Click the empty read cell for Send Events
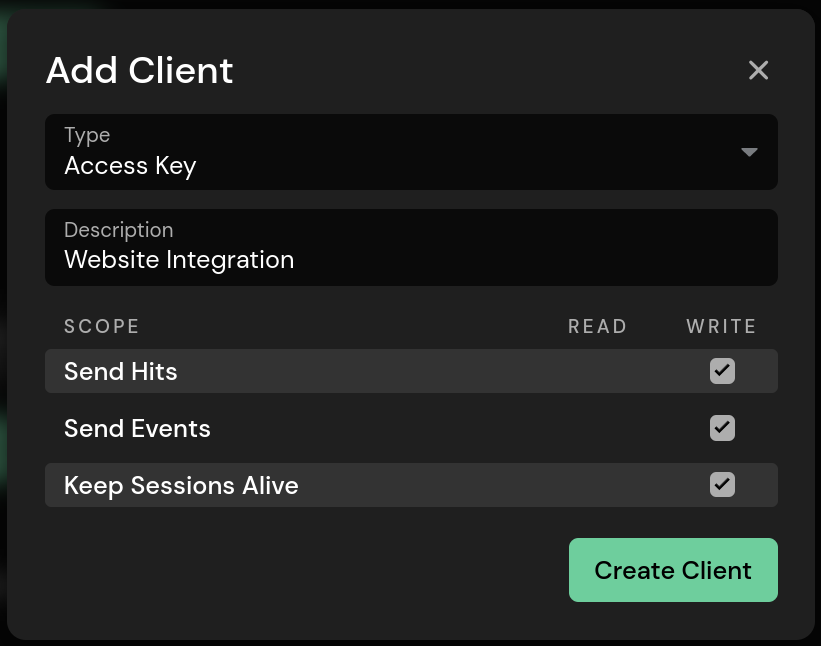Viewport: 821px width, 646px height. (597, 428)
